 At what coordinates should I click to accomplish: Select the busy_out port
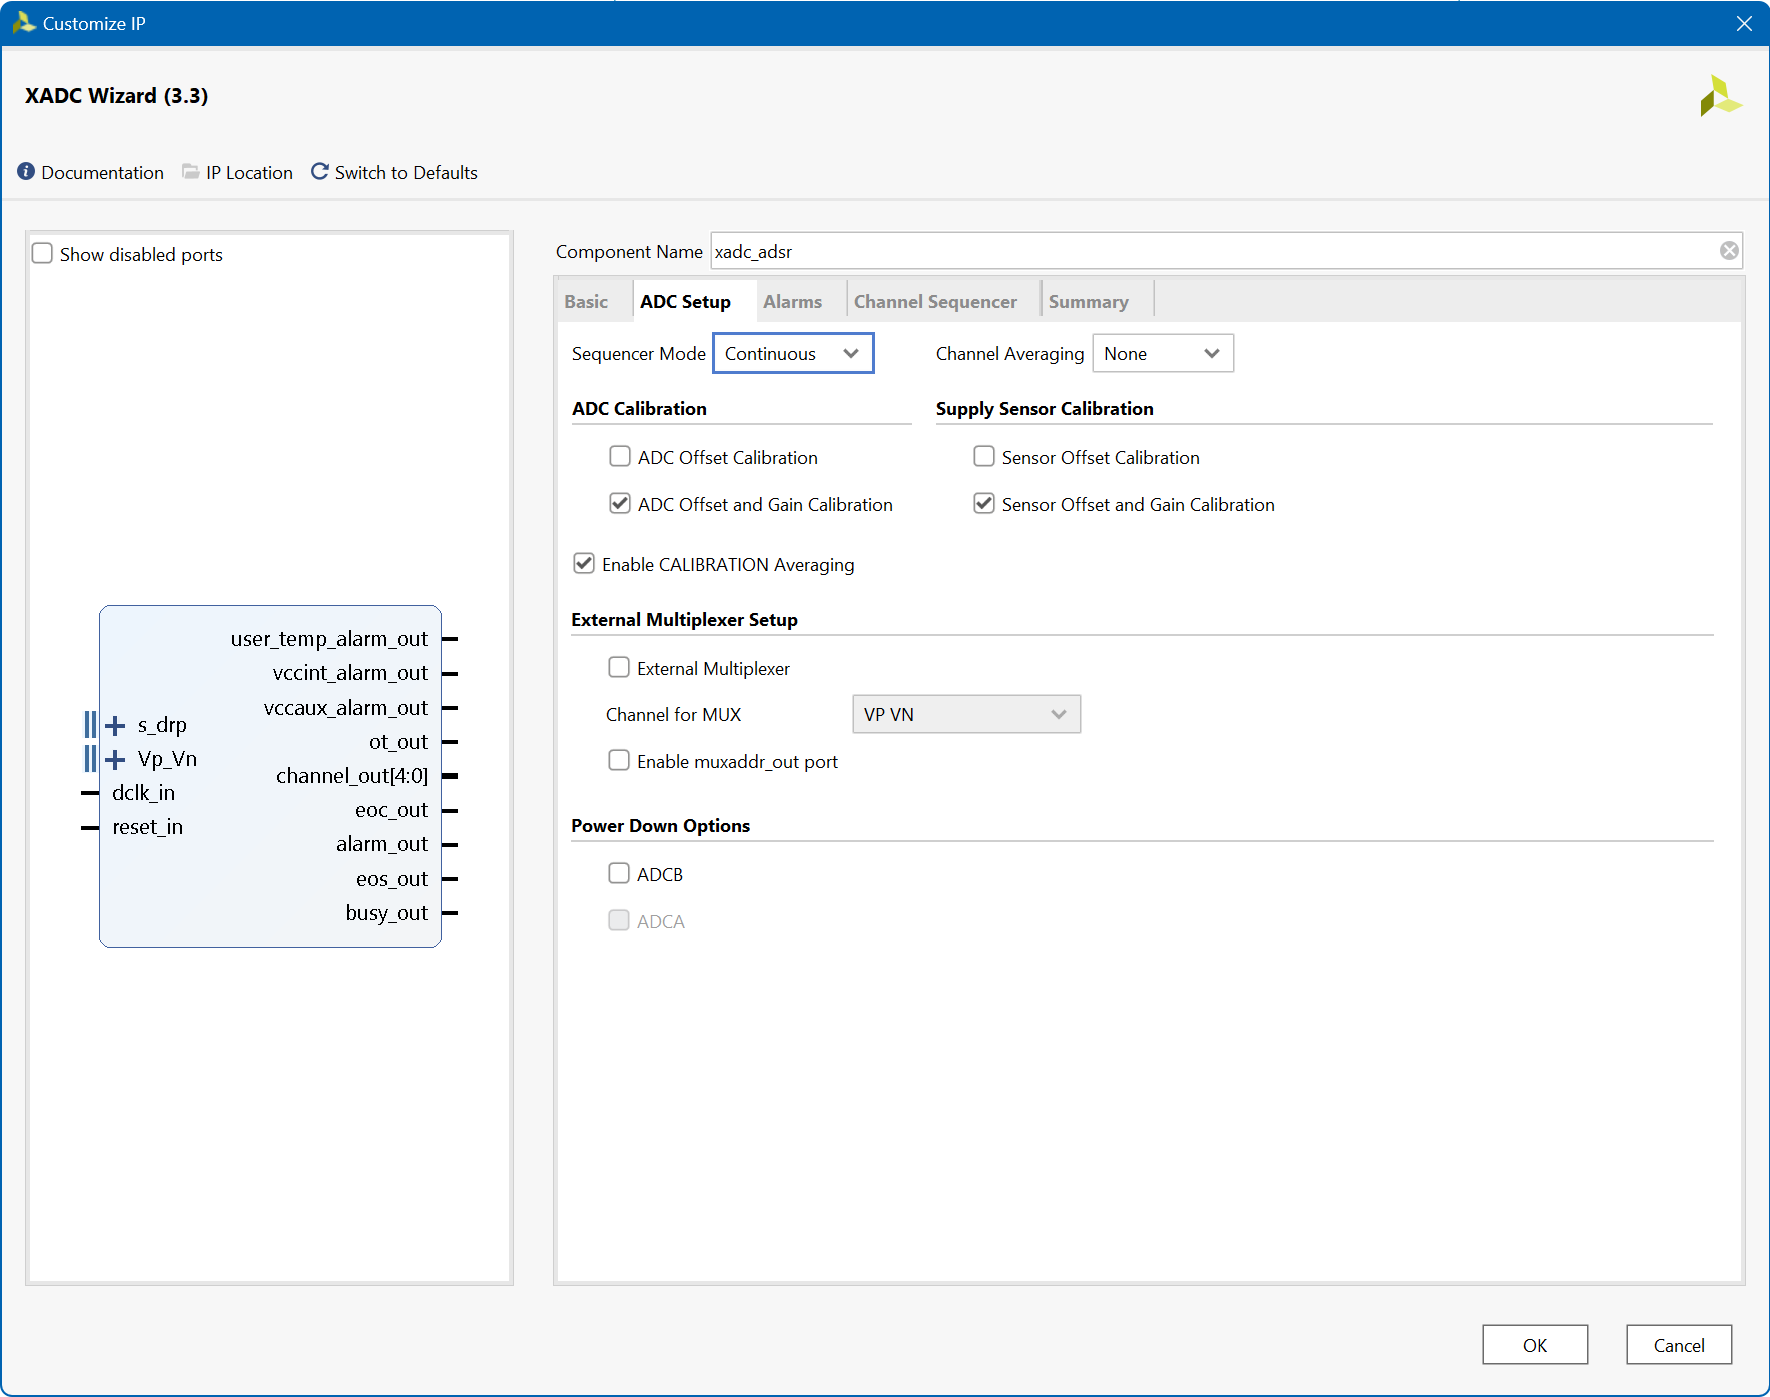click(387, 913)
